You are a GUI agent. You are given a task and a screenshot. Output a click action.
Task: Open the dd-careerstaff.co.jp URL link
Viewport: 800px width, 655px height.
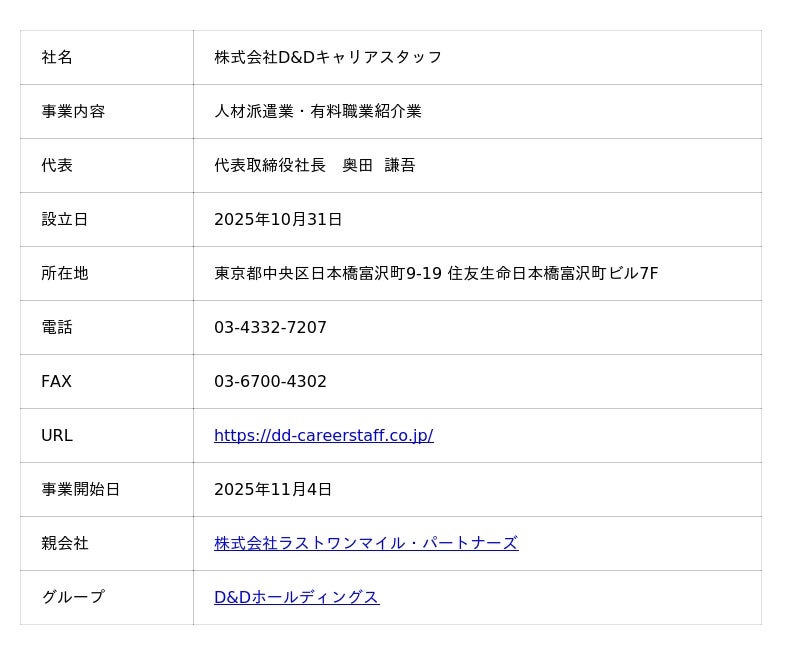click(323, 436)
